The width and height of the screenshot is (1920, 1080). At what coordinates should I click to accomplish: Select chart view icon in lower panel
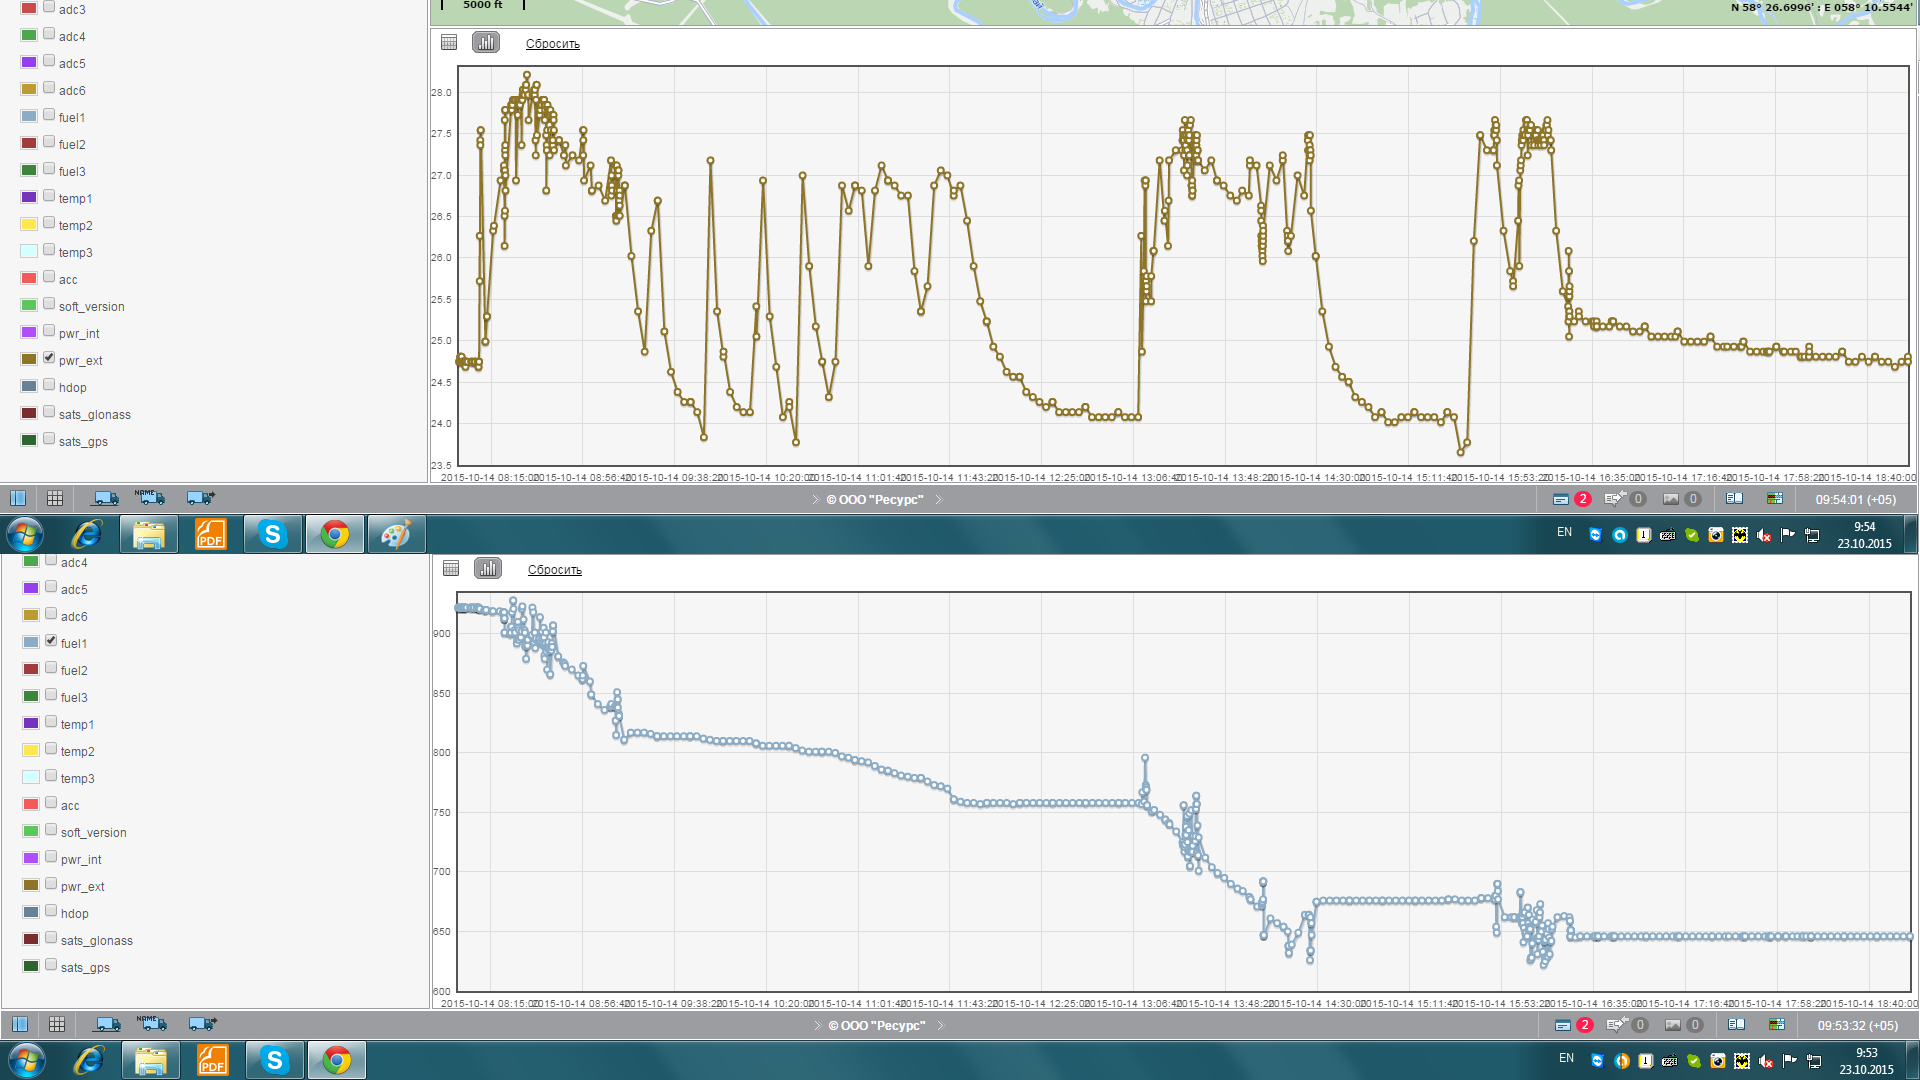click(488, 569)
